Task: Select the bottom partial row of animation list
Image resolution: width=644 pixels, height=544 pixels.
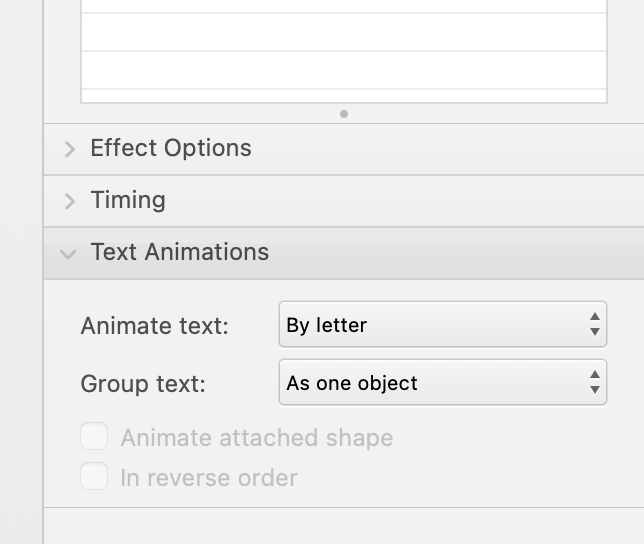Action: tap(344, 96)
